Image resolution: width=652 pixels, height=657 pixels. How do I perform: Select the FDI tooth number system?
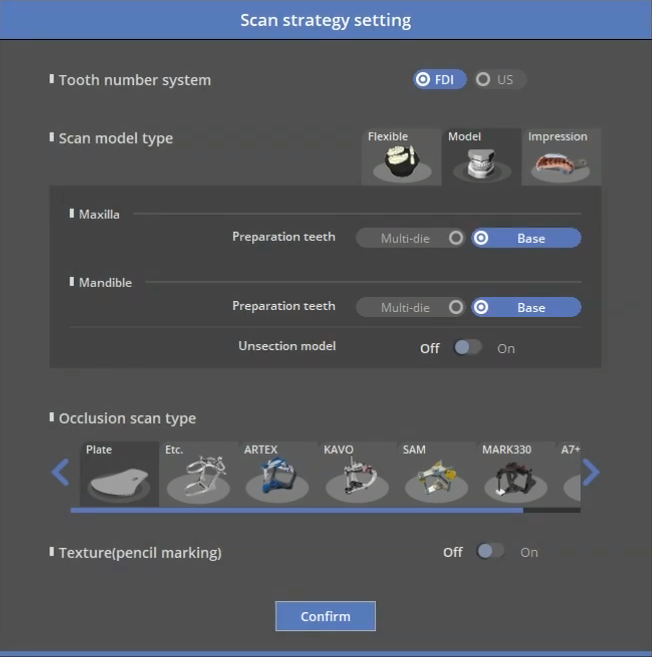click(440, 79)
